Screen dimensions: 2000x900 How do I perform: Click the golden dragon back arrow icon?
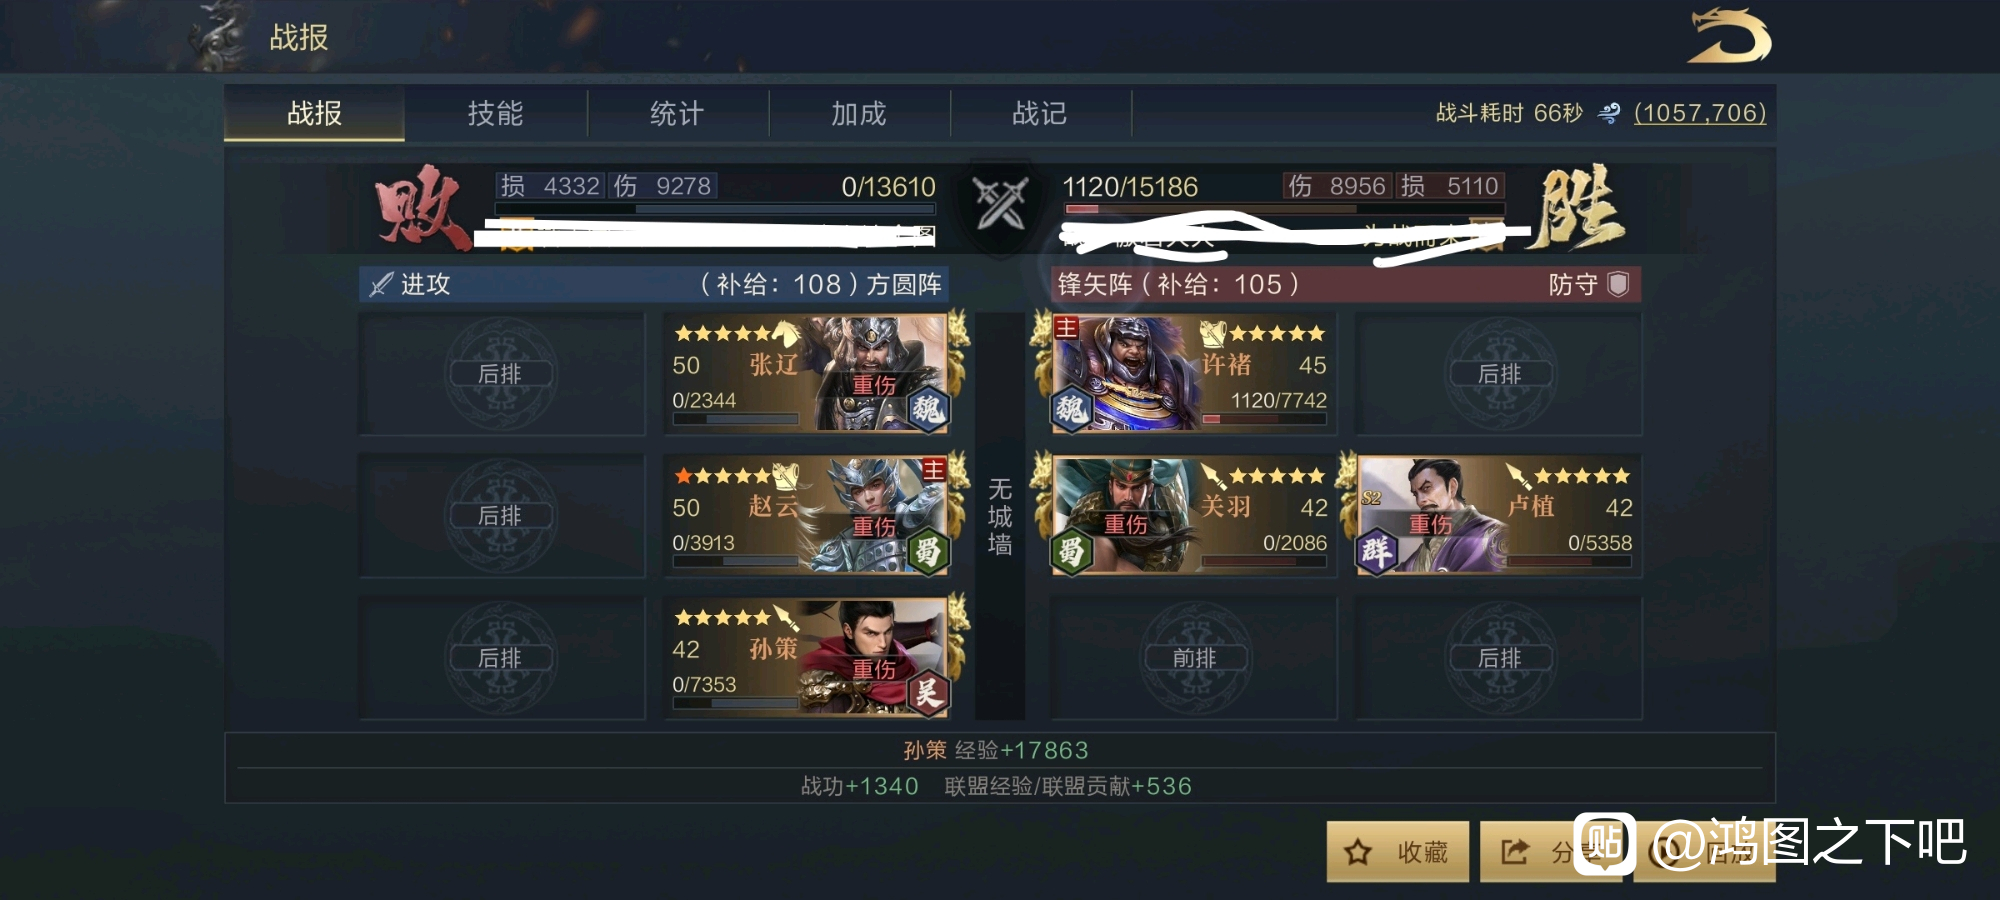tap(1729, 37)
